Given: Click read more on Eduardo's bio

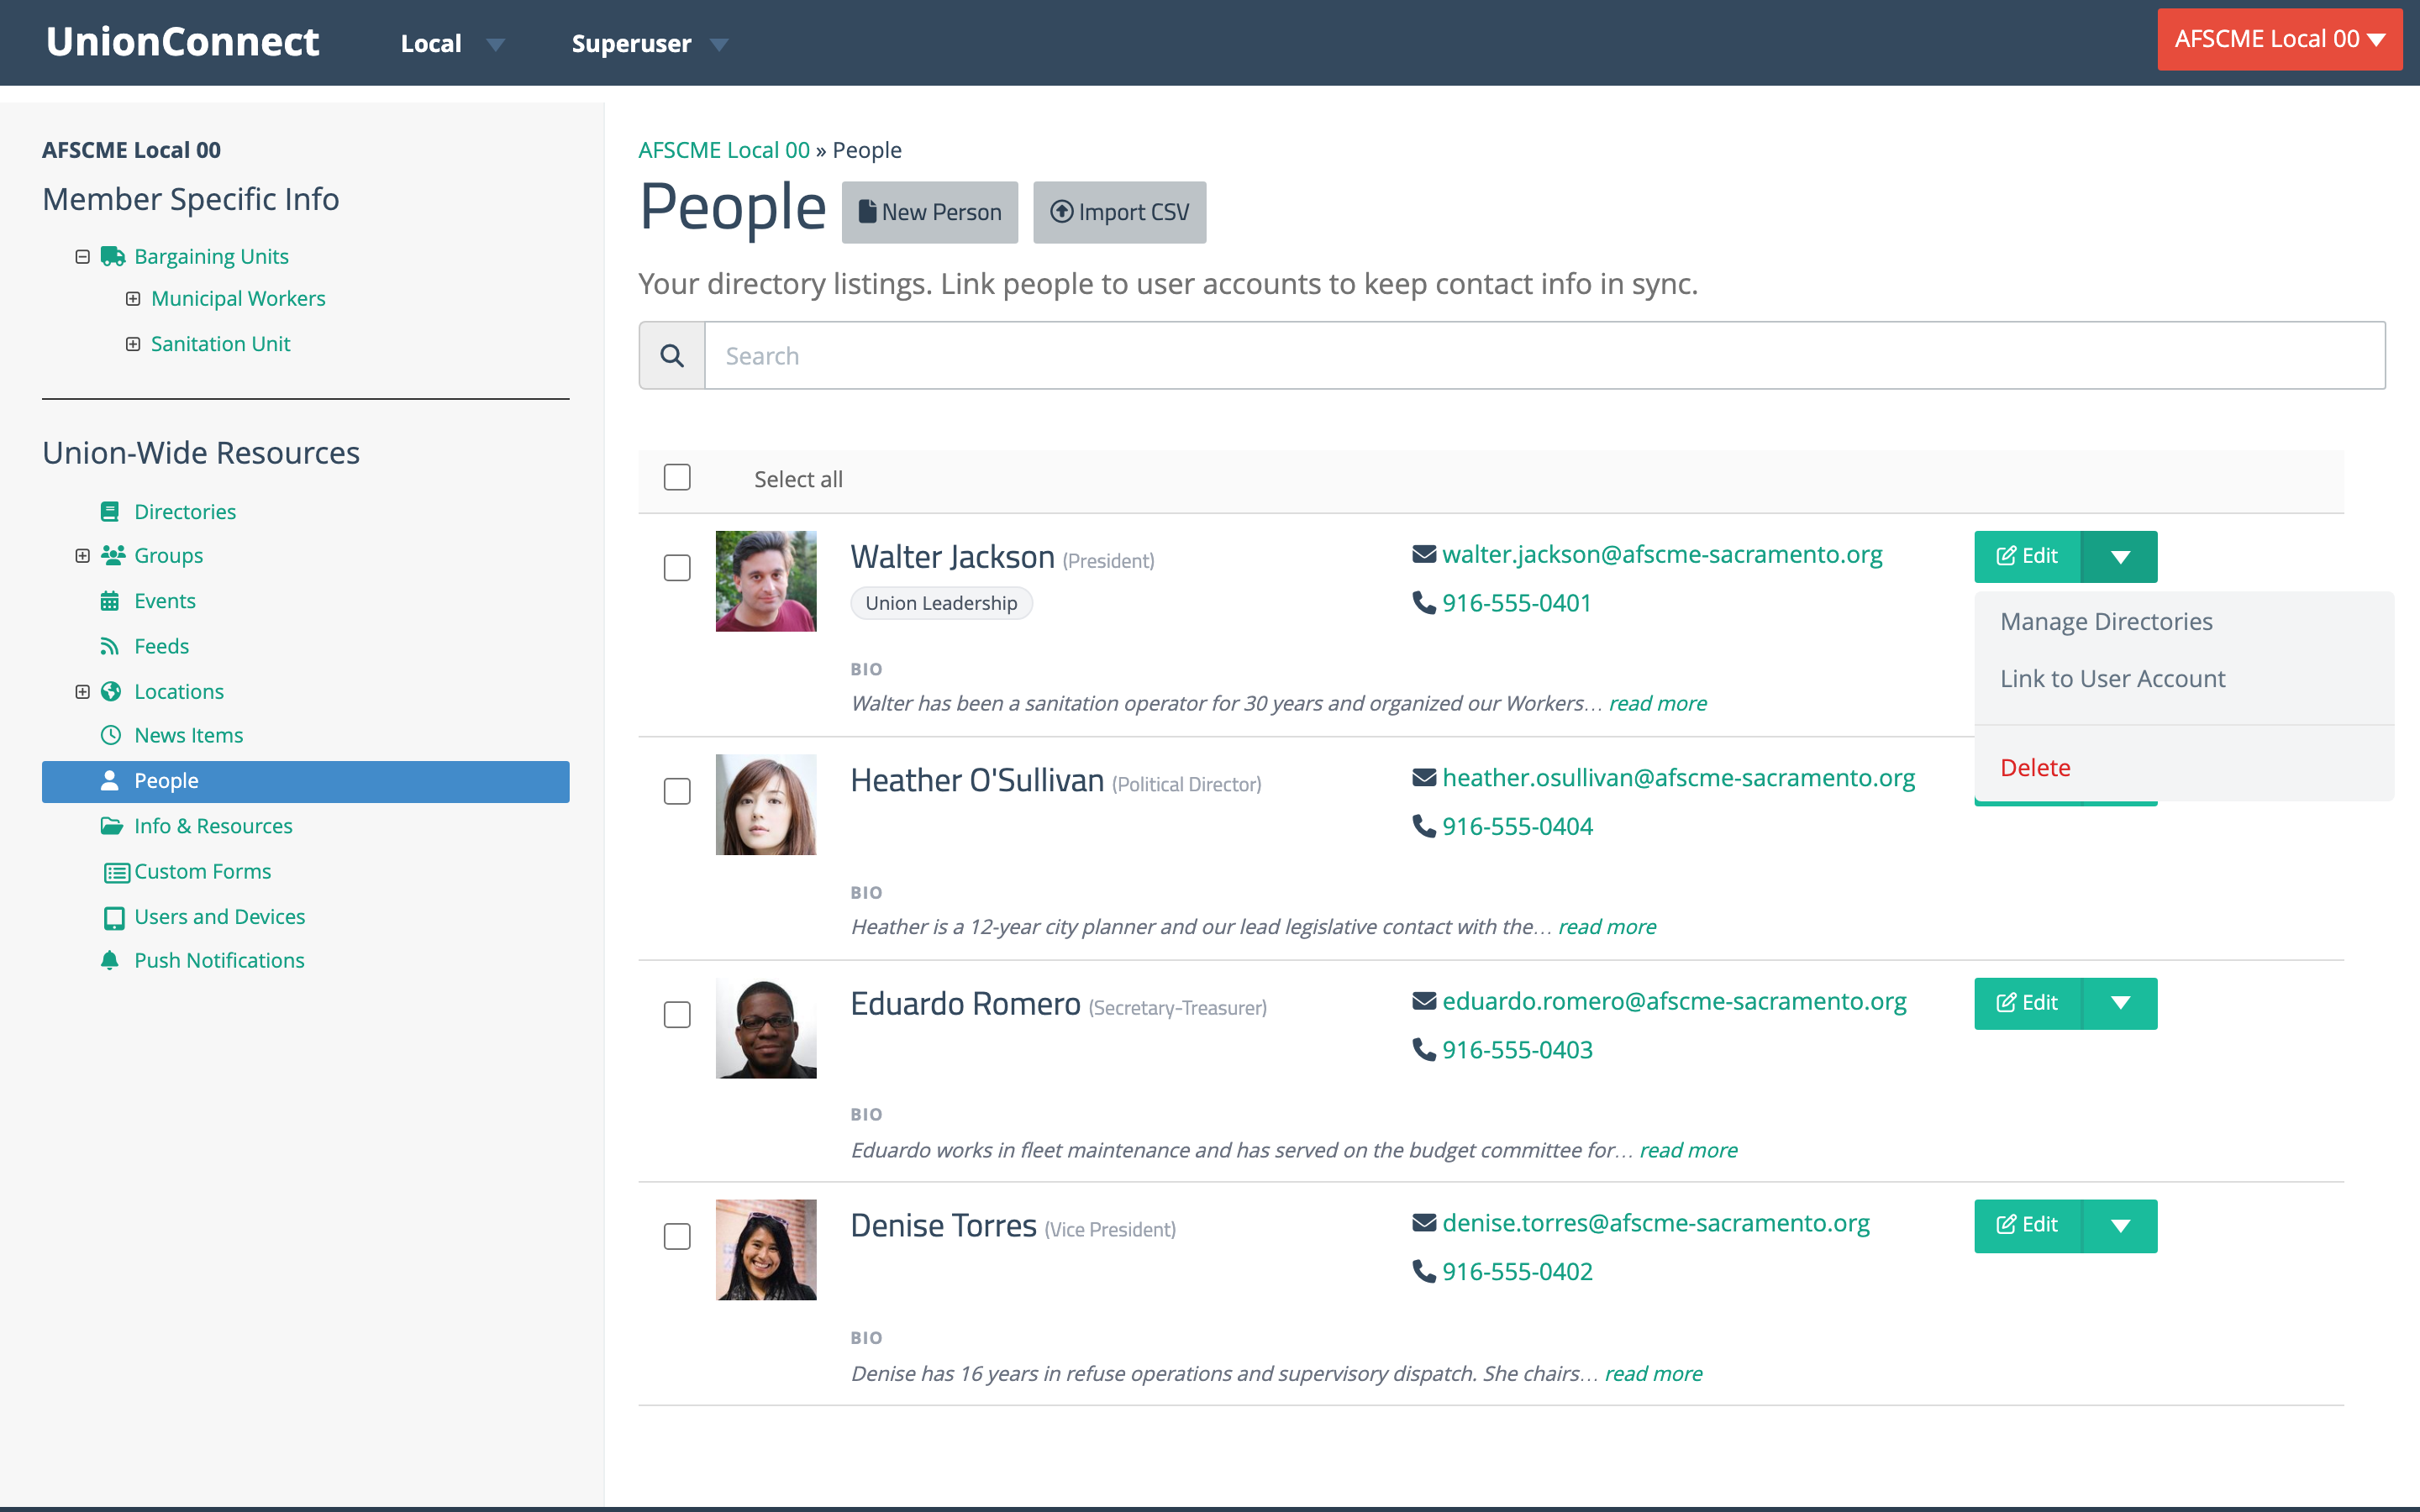Looking at the screenshot, I should coord(1688,1150).
